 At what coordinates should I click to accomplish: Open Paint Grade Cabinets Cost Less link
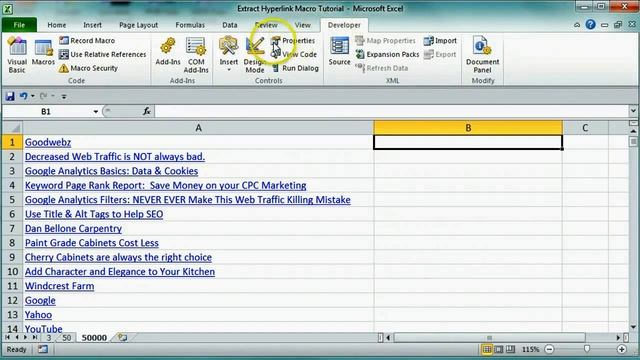92,243
